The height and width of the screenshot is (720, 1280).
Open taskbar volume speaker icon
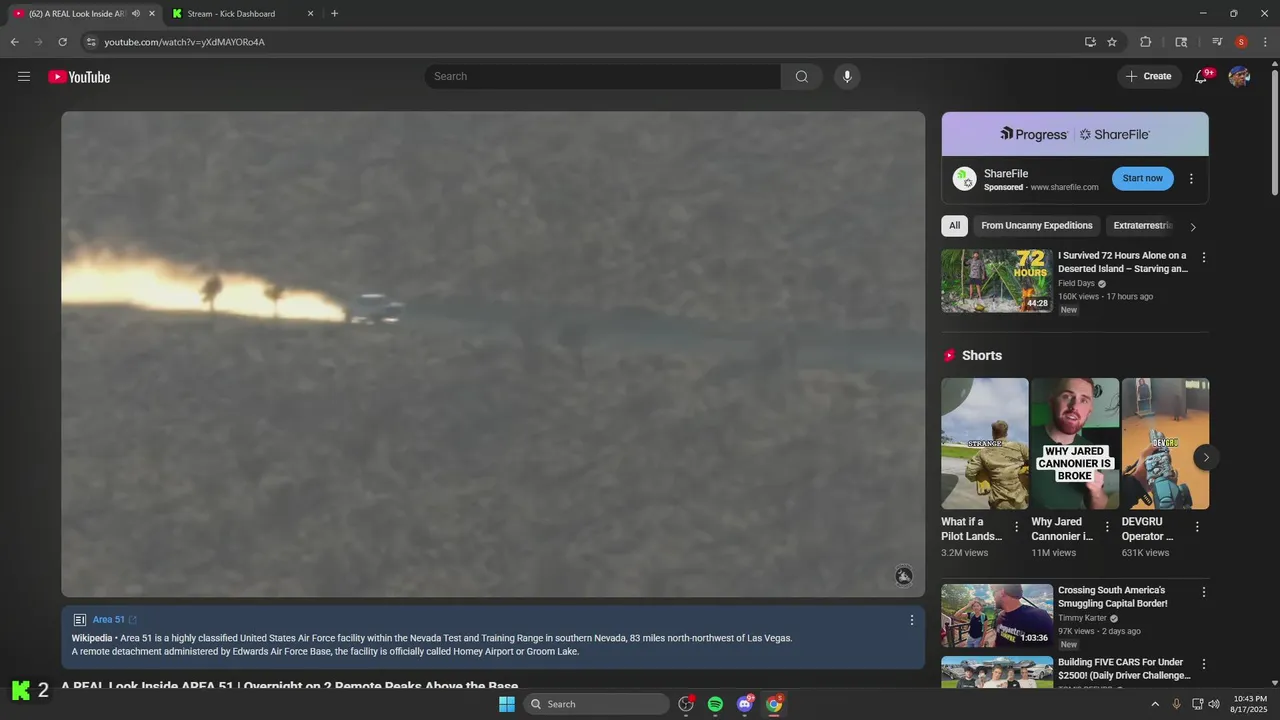[1214, 704]
